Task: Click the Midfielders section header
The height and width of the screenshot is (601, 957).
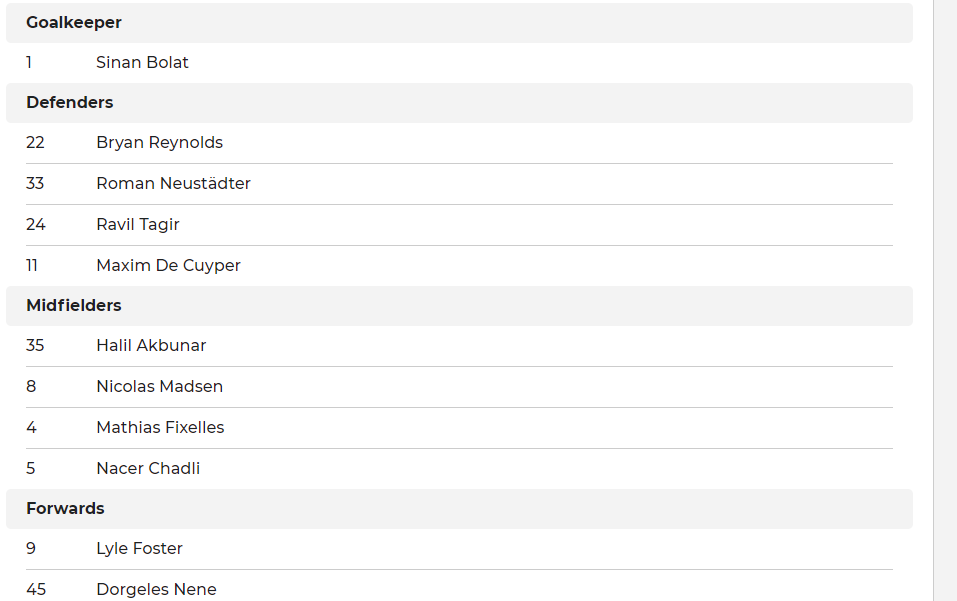Action: click(74, 306)
